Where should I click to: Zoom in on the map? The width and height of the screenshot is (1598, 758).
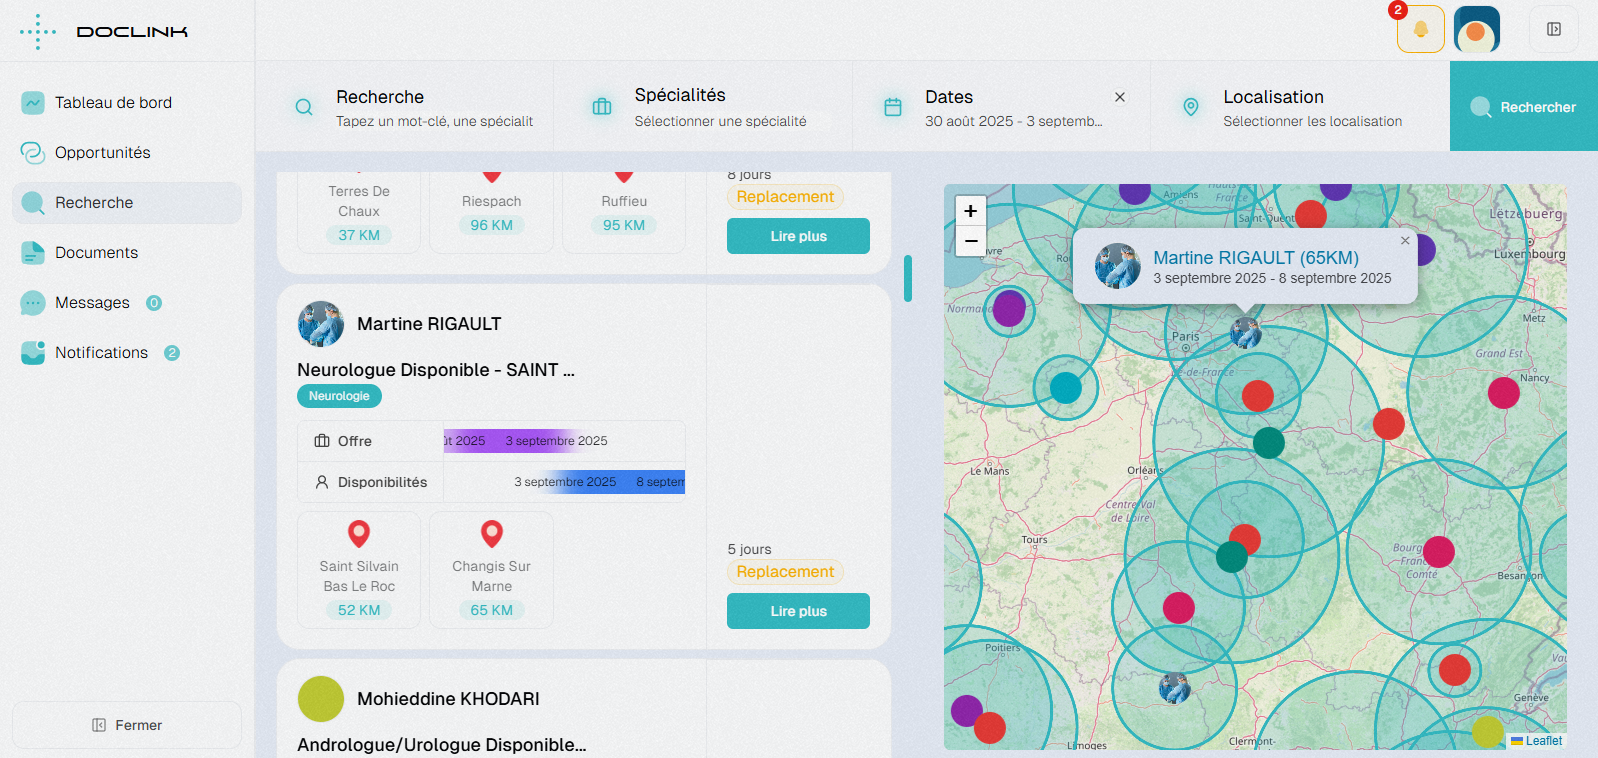970,210
